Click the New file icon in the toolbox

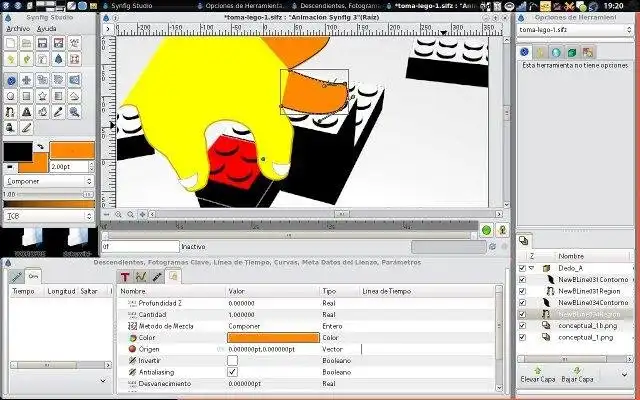point(11,43)
